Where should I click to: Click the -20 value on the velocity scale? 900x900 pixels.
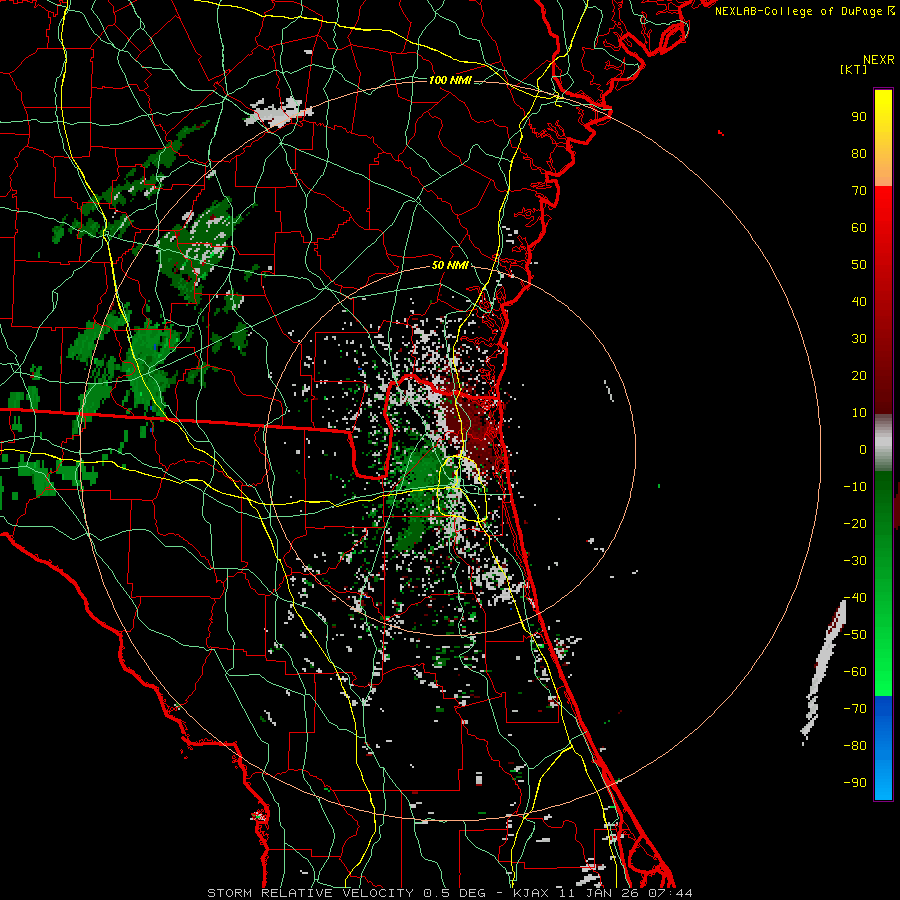(x=855, y=523)
